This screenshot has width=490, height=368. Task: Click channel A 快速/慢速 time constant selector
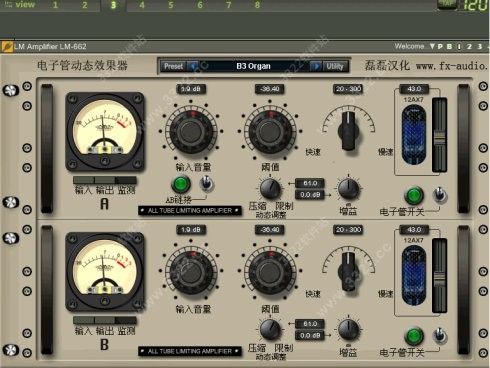(349, 131)
